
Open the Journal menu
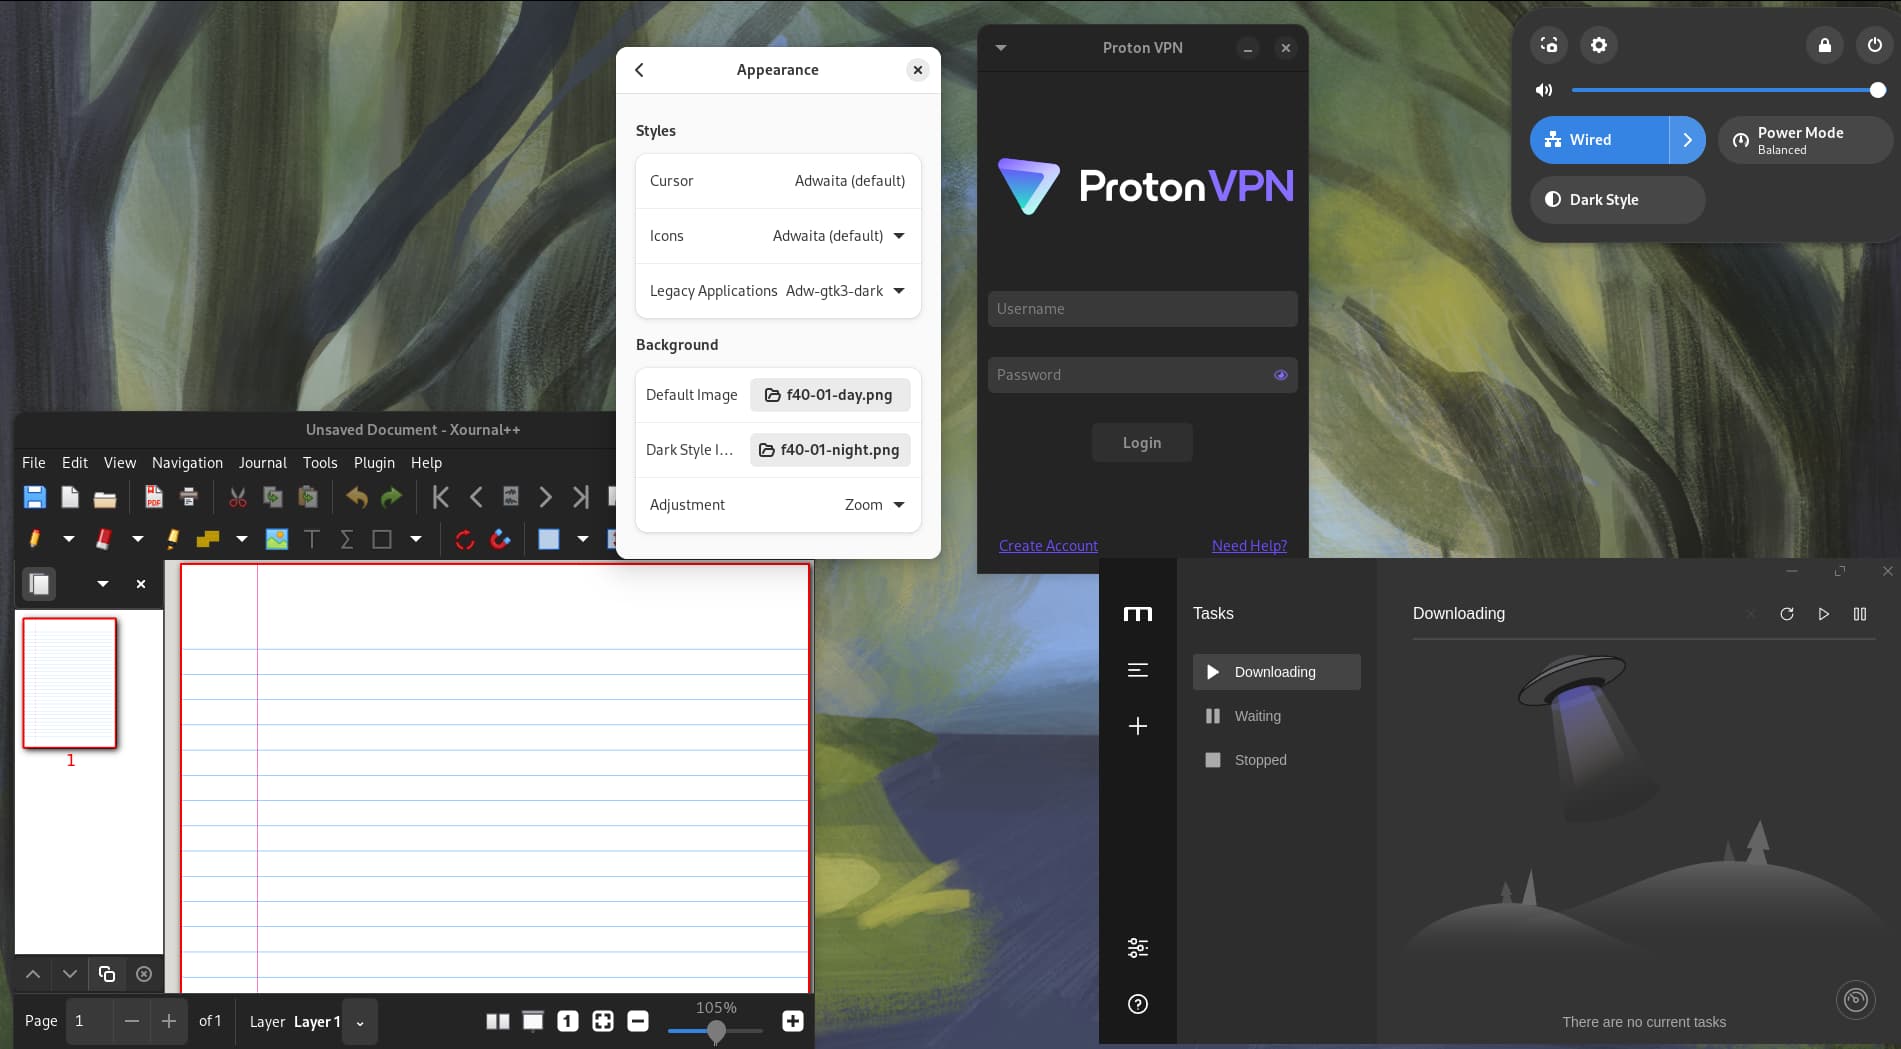[x=262, y=463]
